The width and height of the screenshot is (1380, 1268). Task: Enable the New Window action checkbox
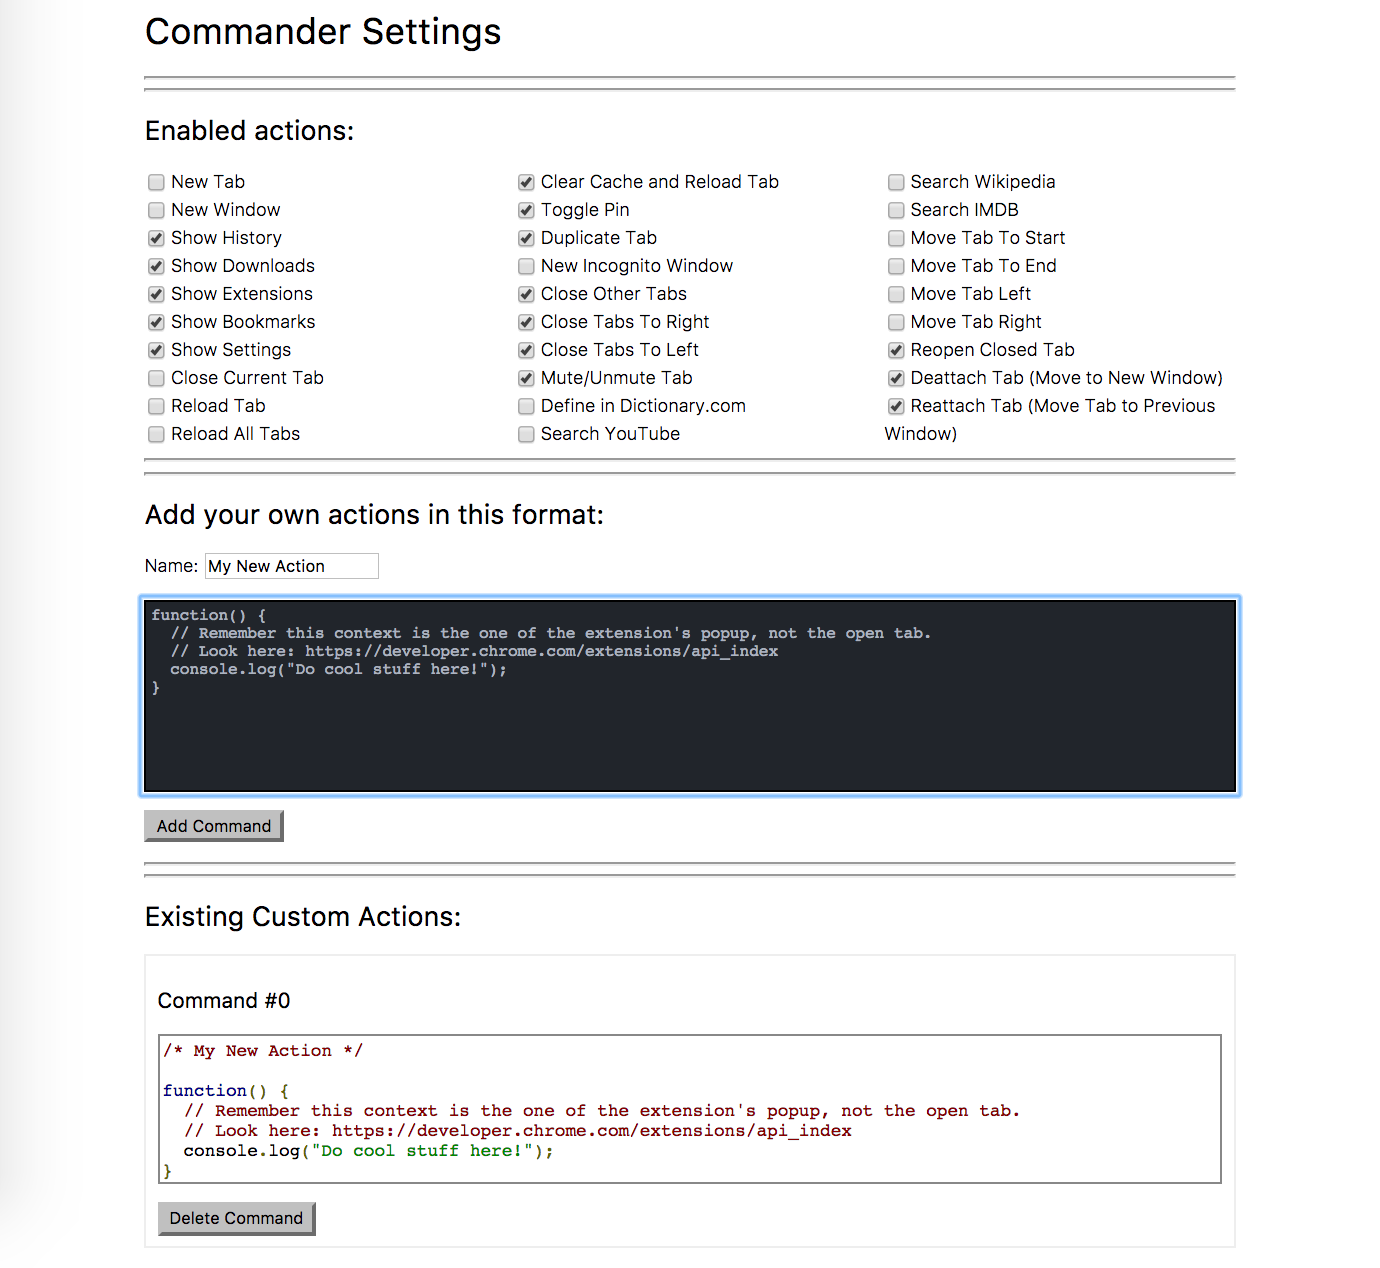click(x=156, y=210)
